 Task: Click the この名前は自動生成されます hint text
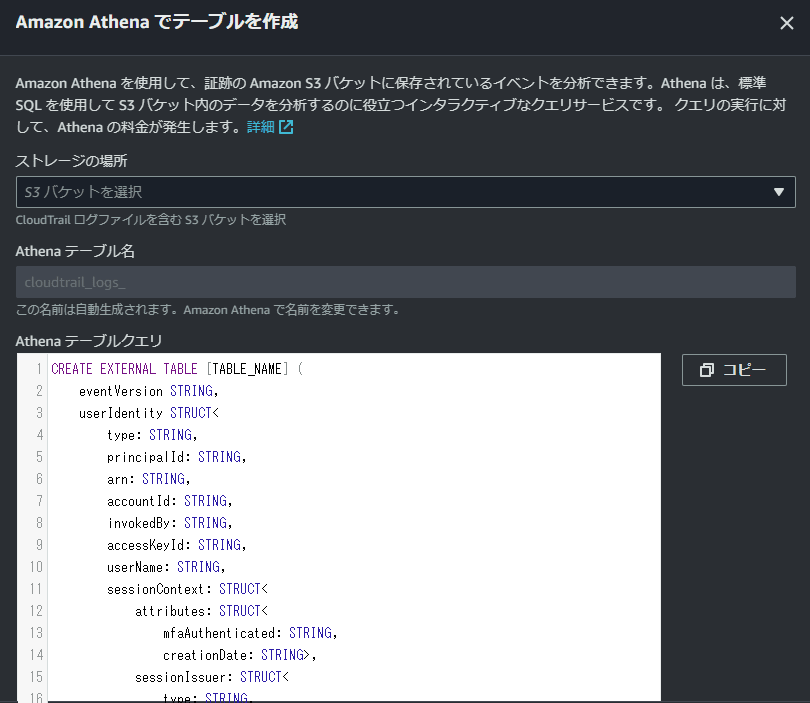coord(208,310)
